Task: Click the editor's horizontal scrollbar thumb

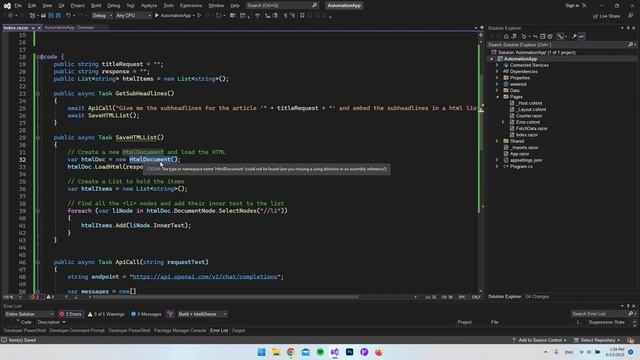Action: pos(225,297)
